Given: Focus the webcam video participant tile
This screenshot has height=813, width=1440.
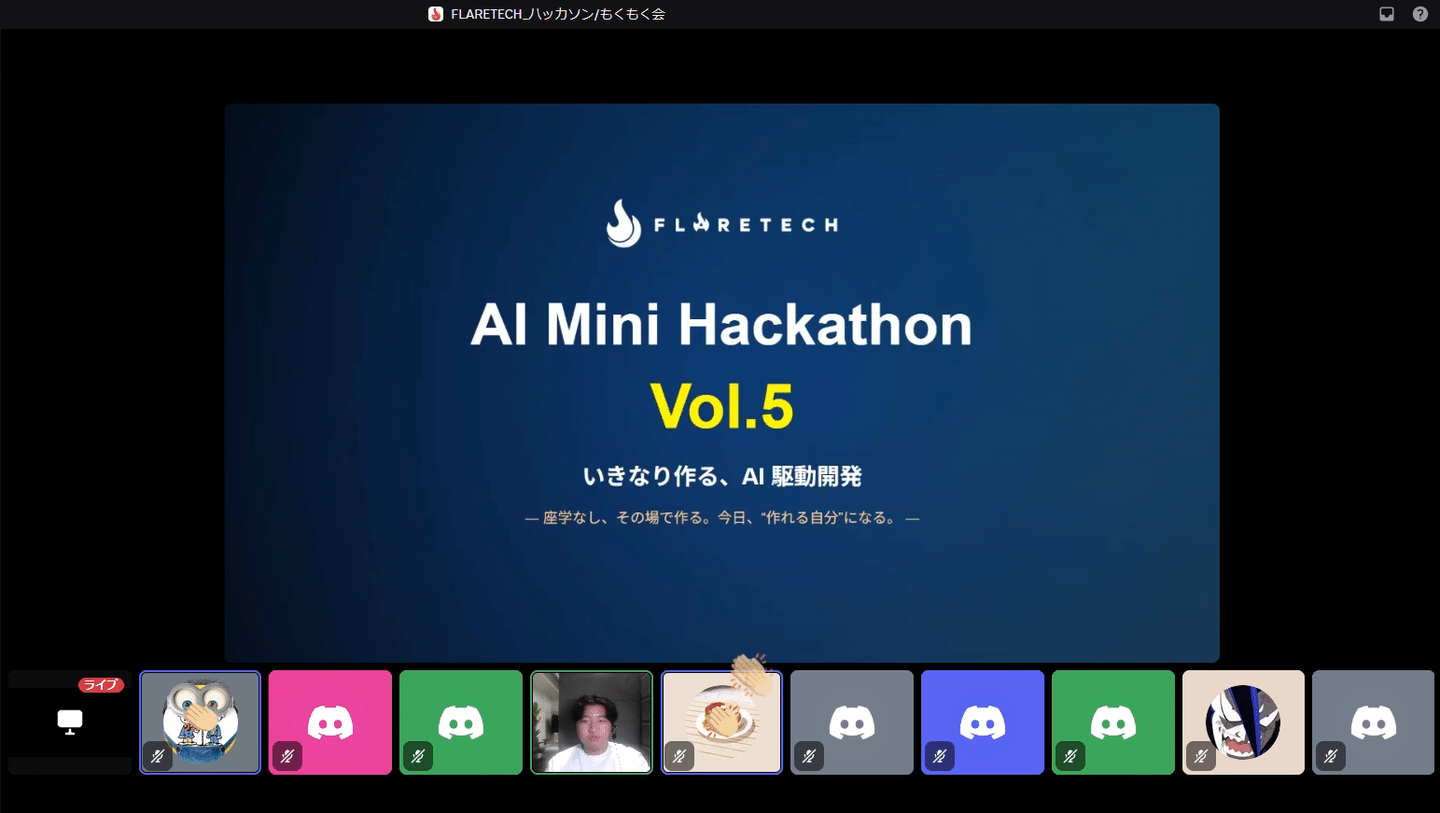Looking at the screenshot, I should pos(591,722).
